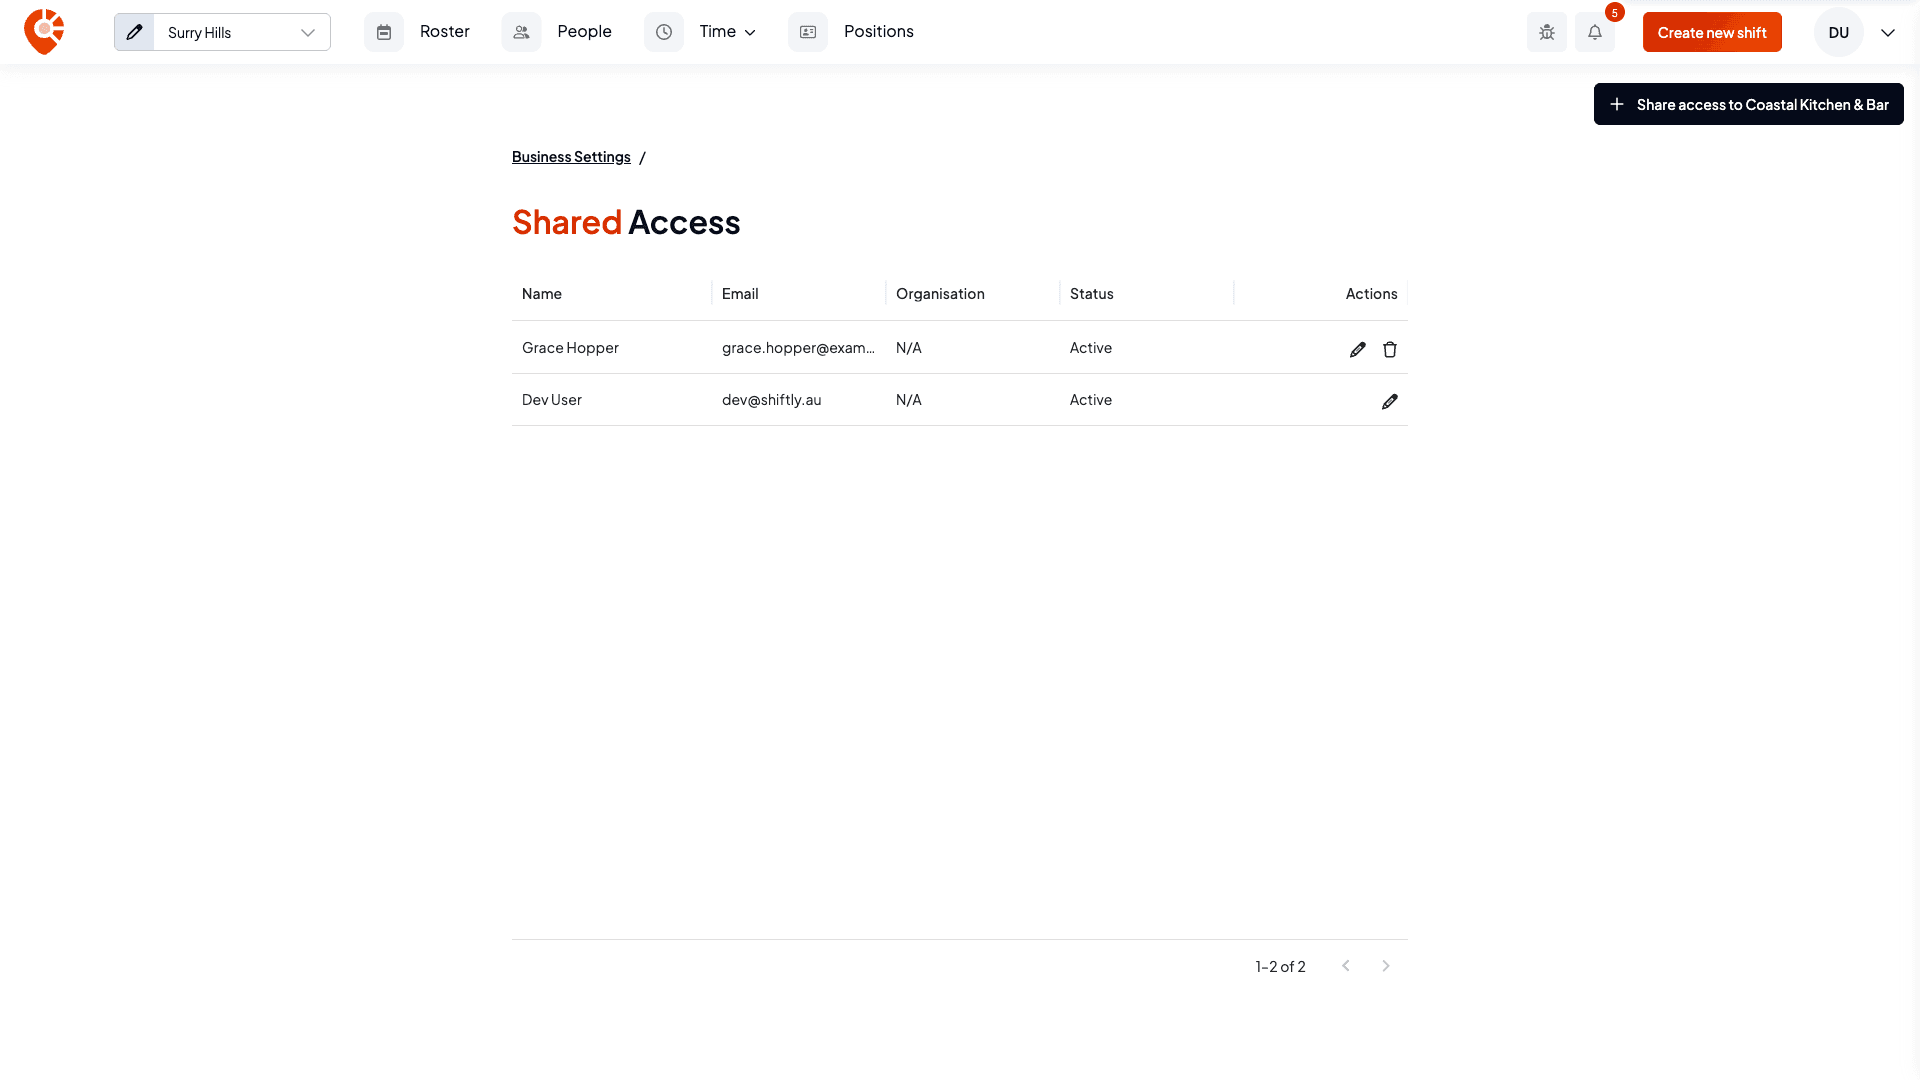
Task: Click the bug report icon
Action: pyautogui.click(x=1547, y=32)
